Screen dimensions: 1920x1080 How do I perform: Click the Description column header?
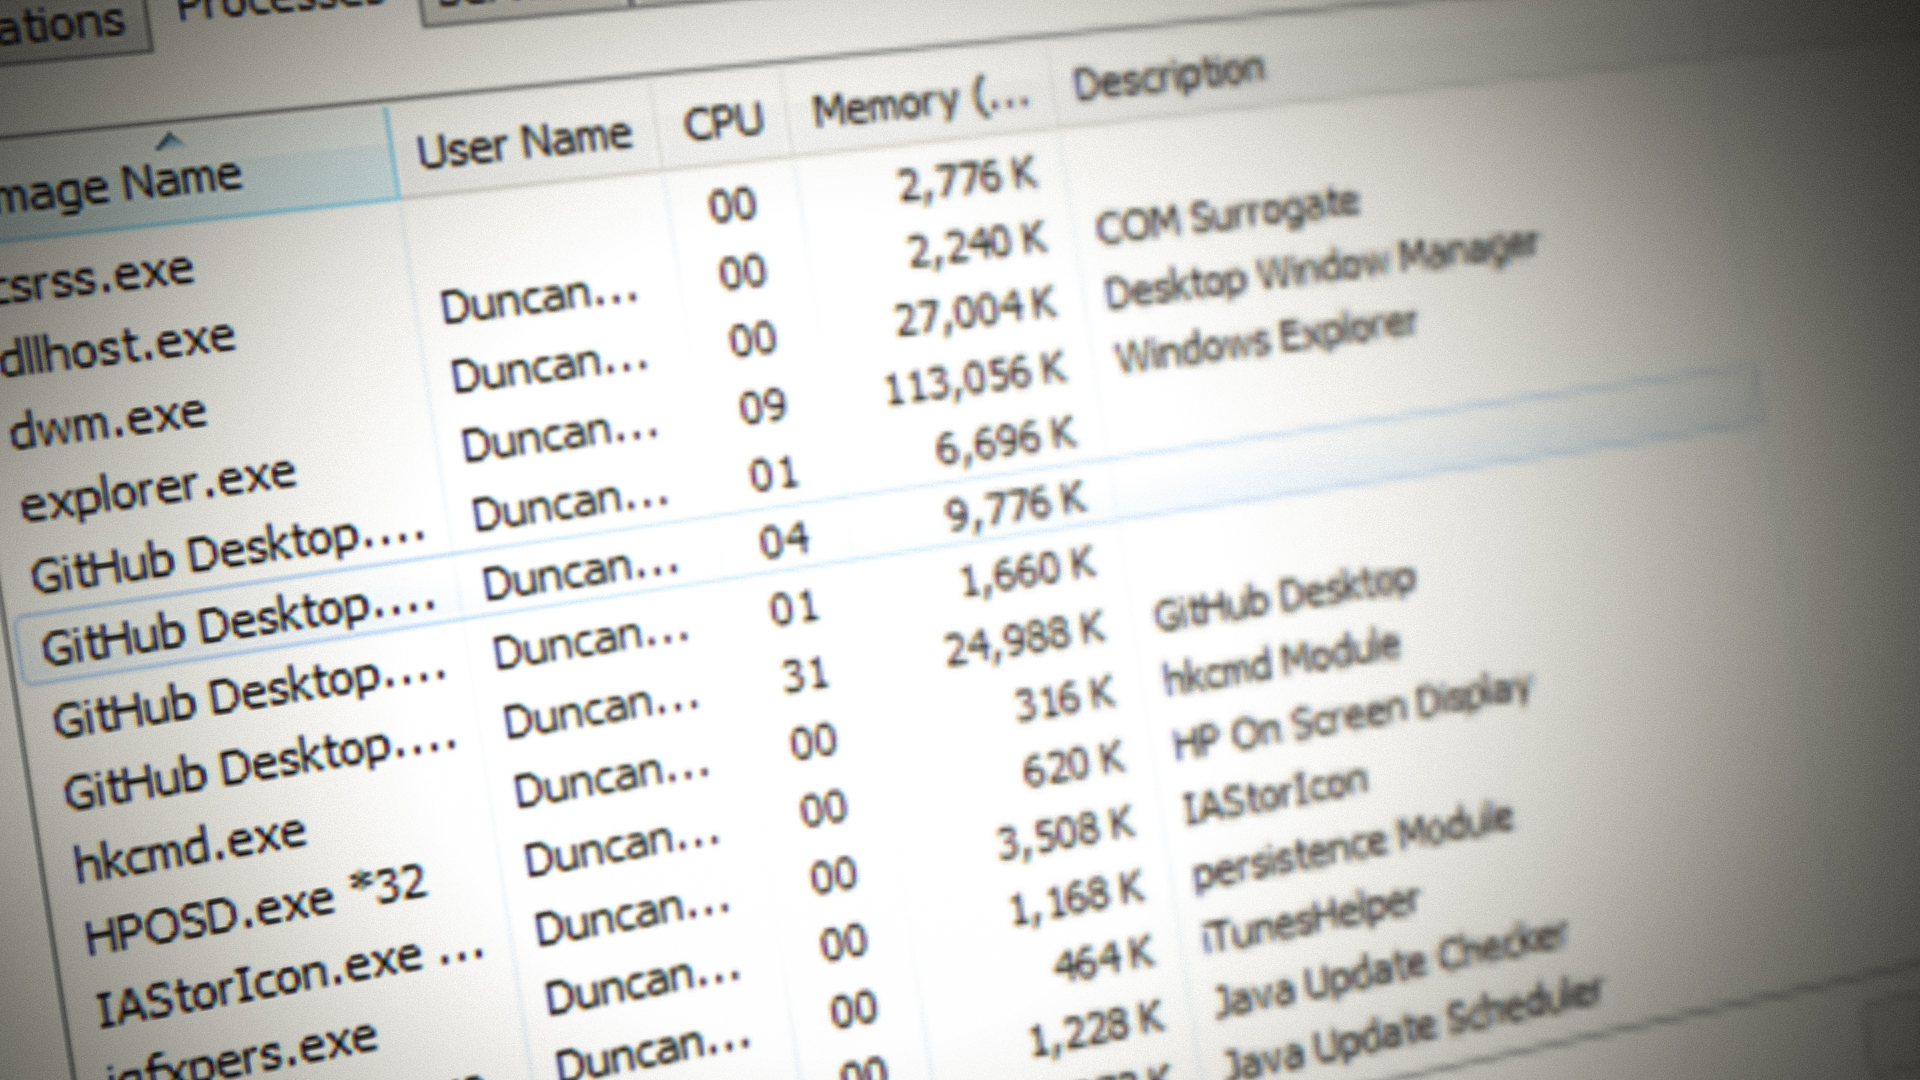click(1167, 76)
